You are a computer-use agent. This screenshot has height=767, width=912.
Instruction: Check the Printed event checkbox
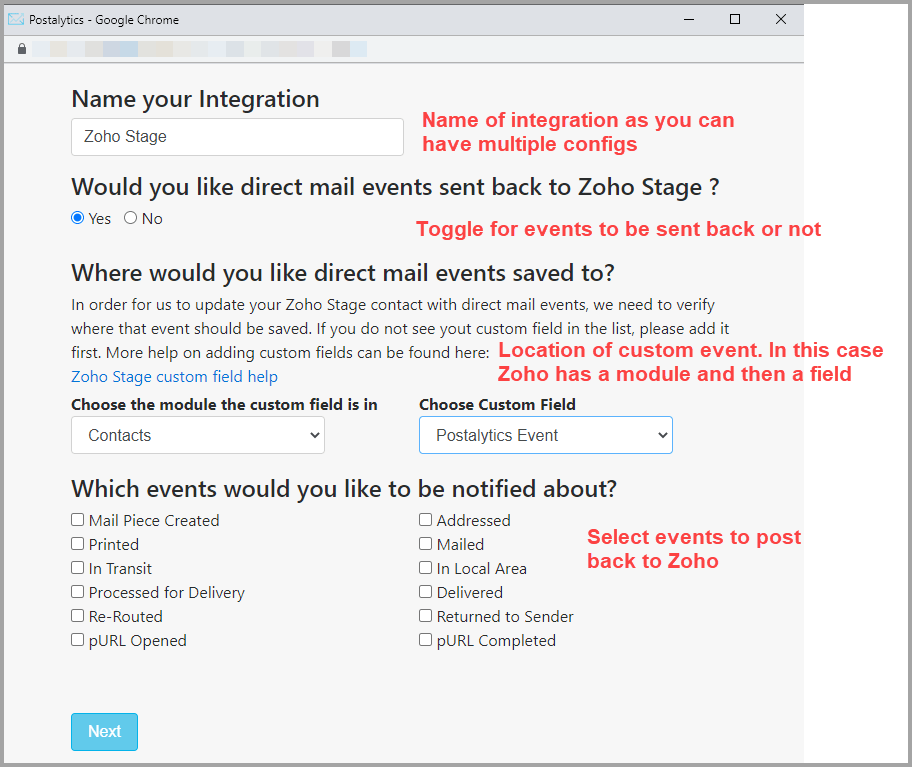(77, 544)
